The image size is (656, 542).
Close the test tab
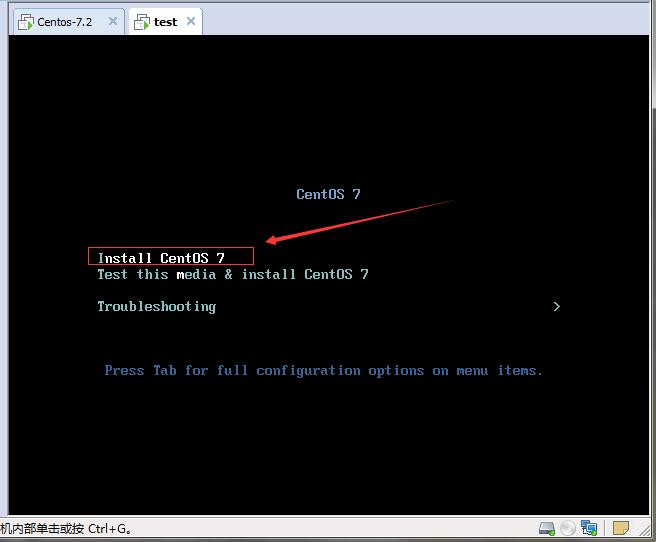[191, 21]
